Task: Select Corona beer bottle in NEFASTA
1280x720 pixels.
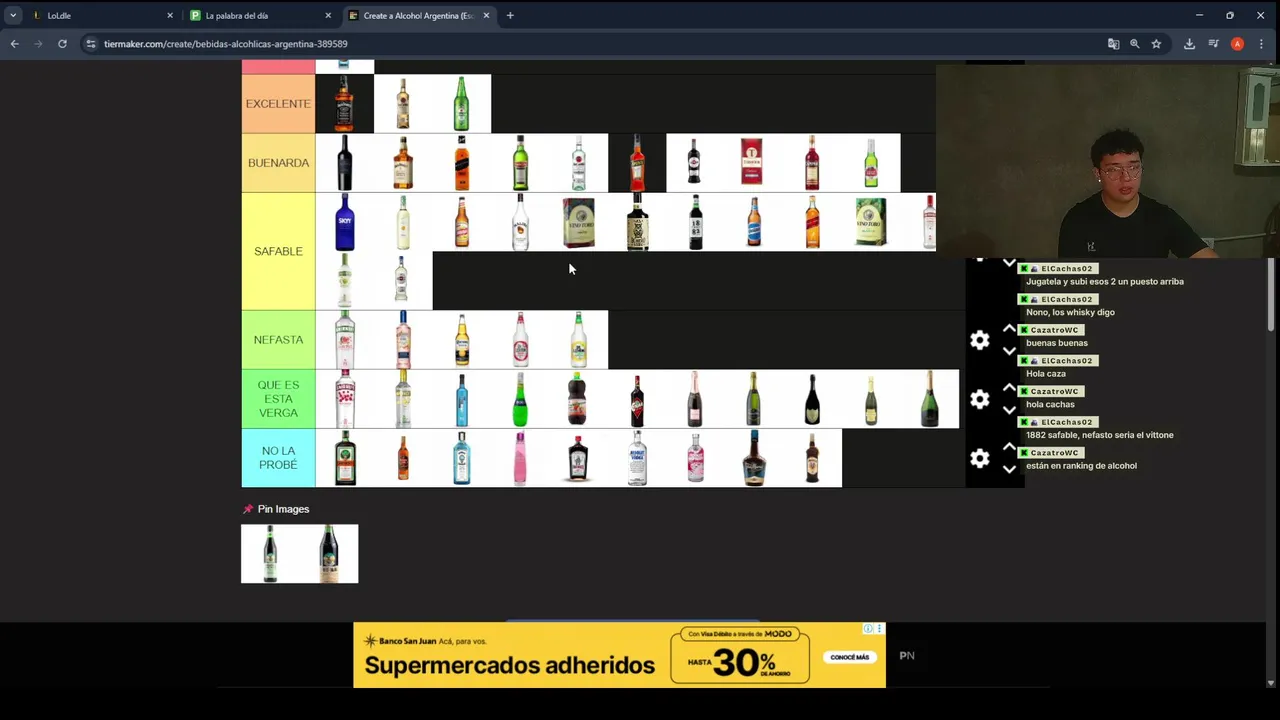Action: [x=461, y=340]
